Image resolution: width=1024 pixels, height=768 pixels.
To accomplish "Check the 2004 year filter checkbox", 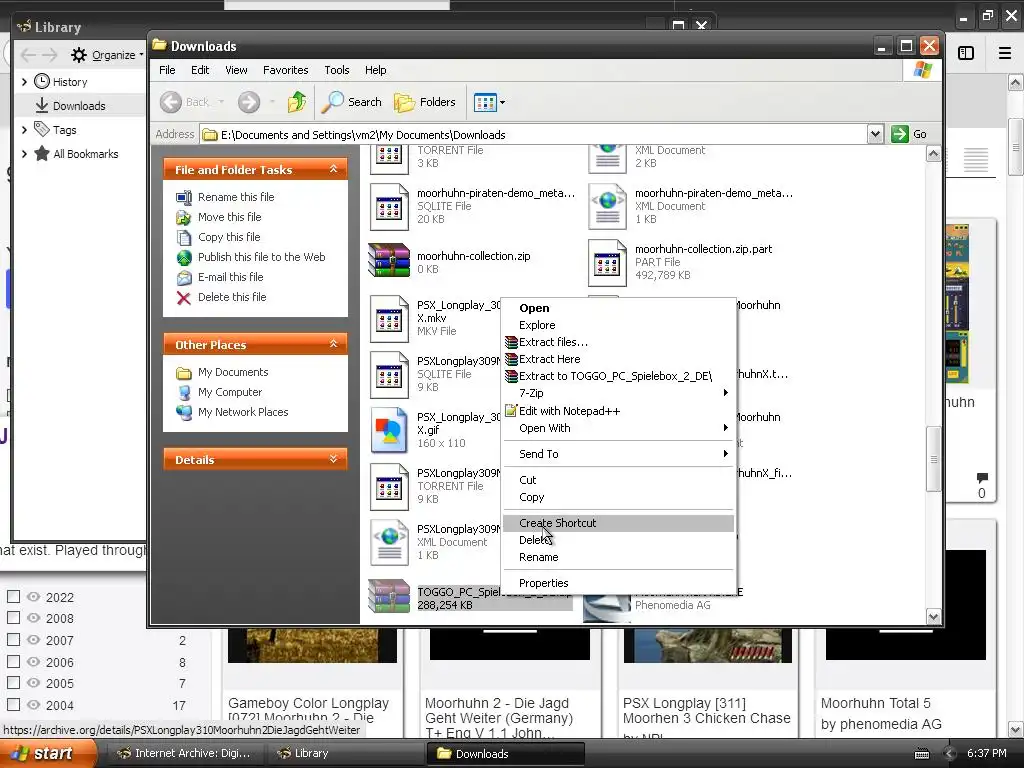I will pyautogui.click(x=13, y=705).
